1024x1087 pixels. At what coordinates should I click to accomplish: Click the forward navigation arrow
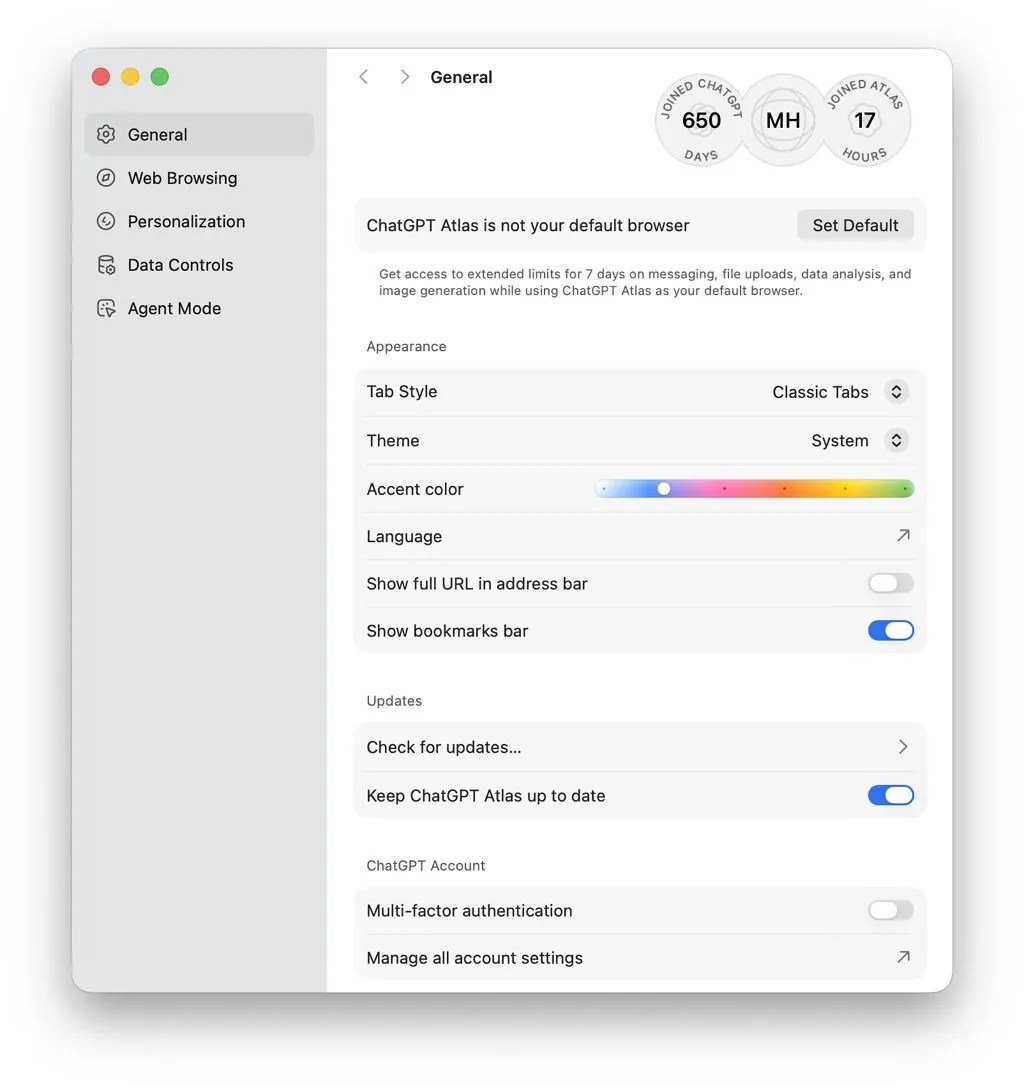pyautogui.click(x=404, y=76)
